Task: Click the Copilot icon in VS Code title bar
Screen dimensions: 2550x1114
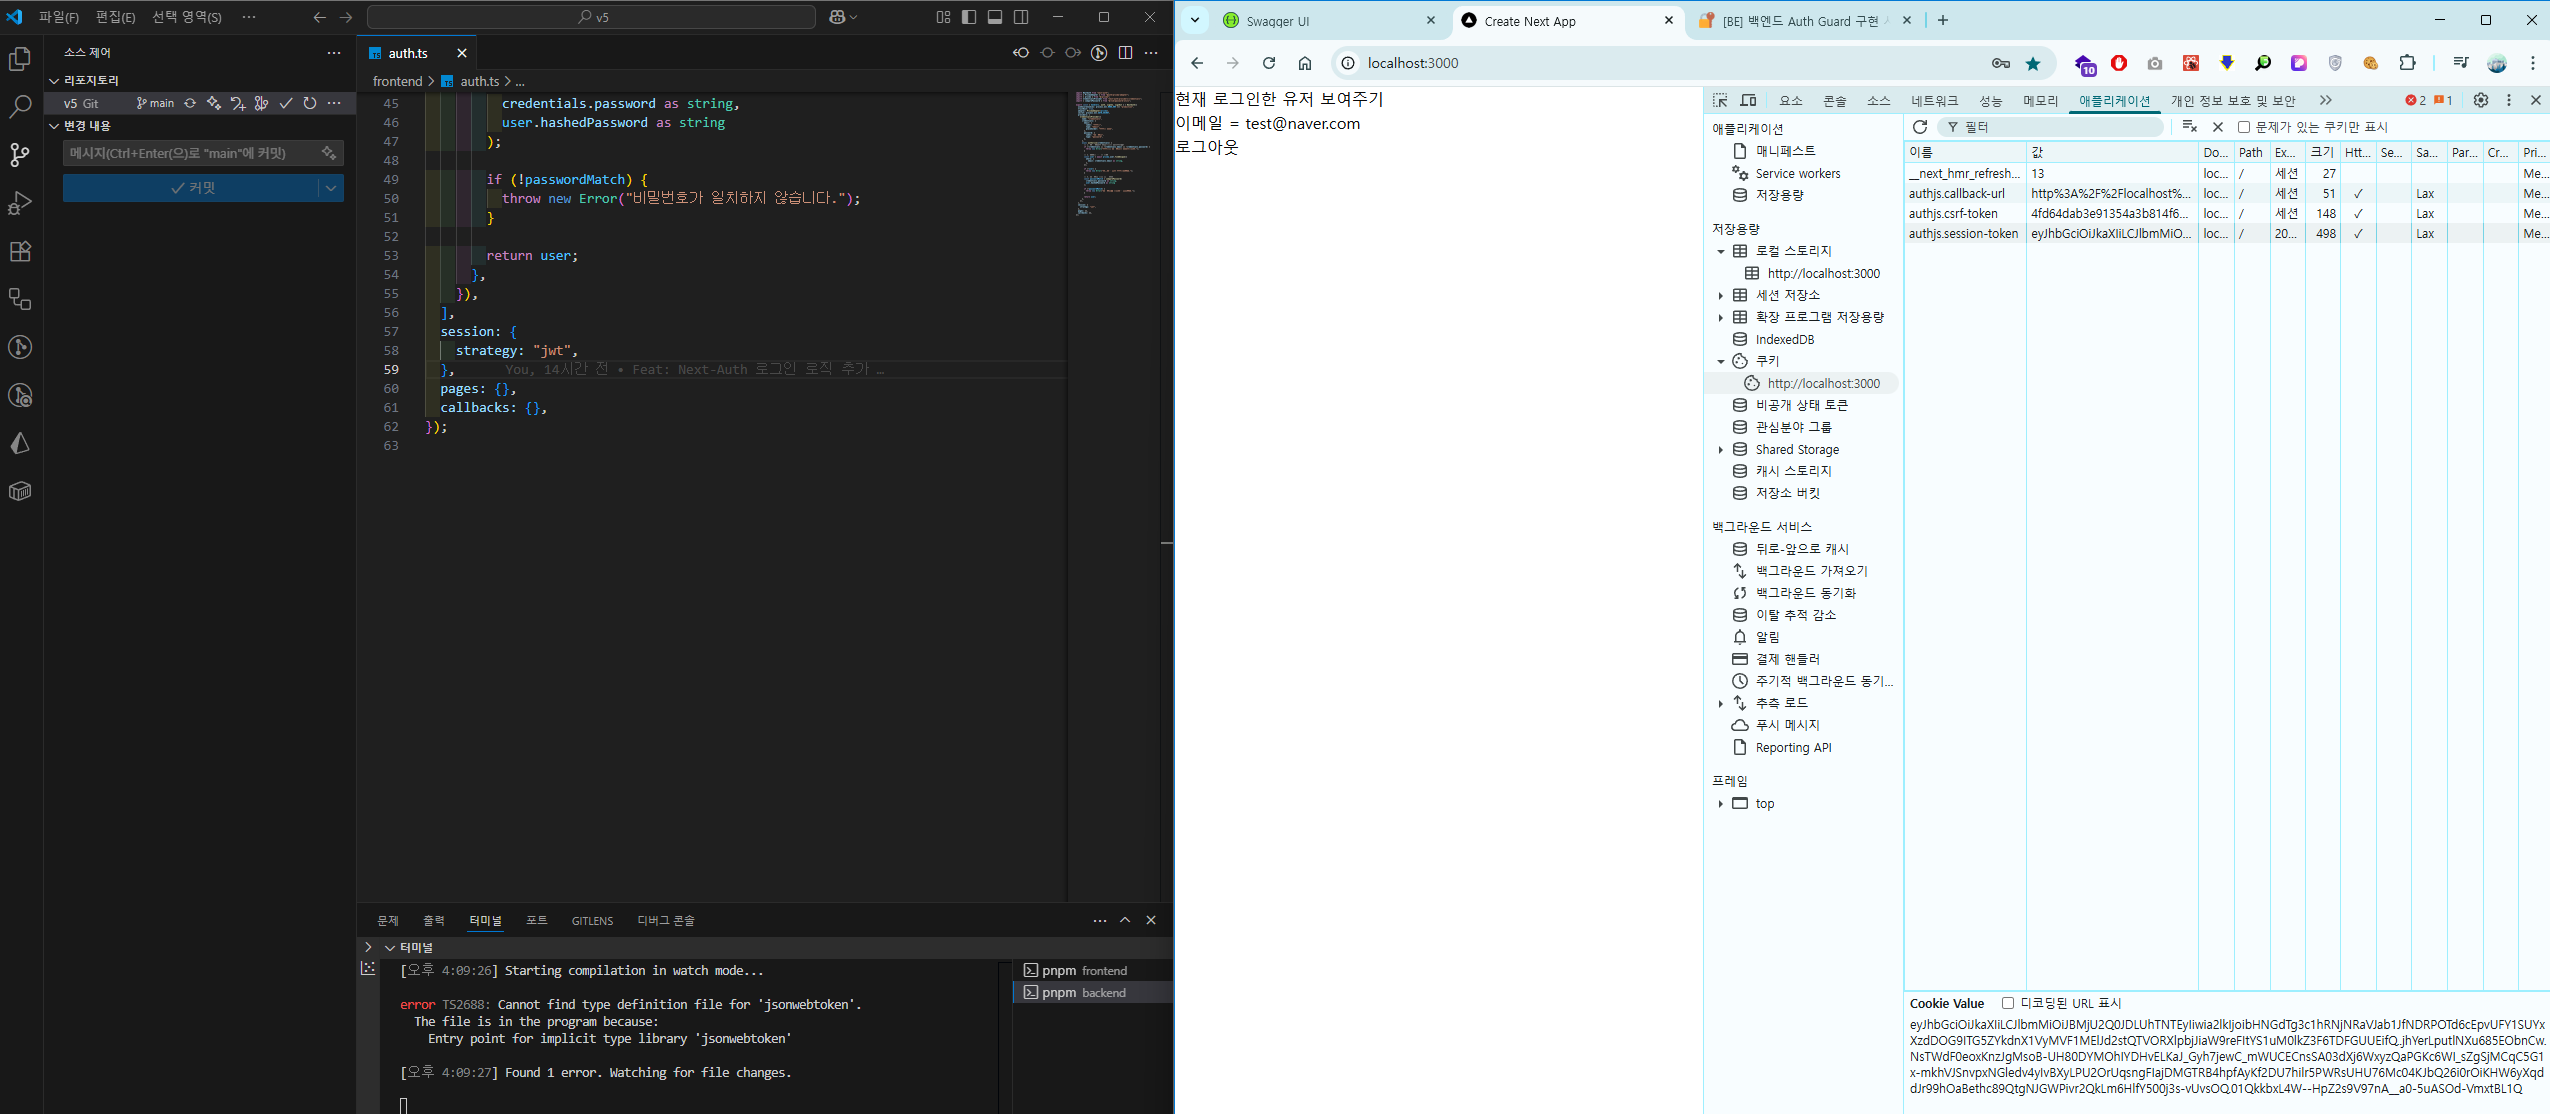Action: 838,17
